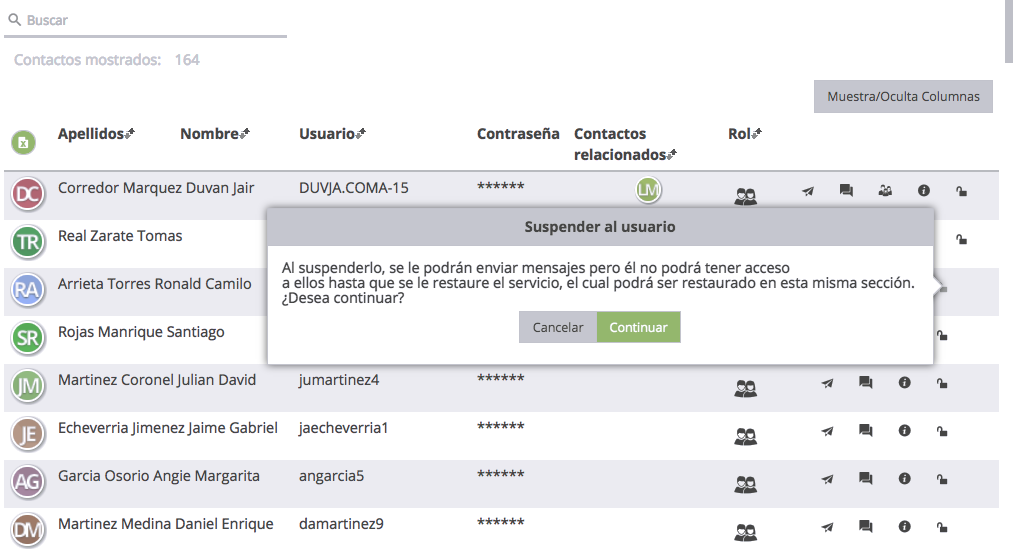This screenshot has height=555, width=1013.
Task: Toggle suspend lock for Garcia Osorio Angie Margarita
Action: click(x=942, y=479)
